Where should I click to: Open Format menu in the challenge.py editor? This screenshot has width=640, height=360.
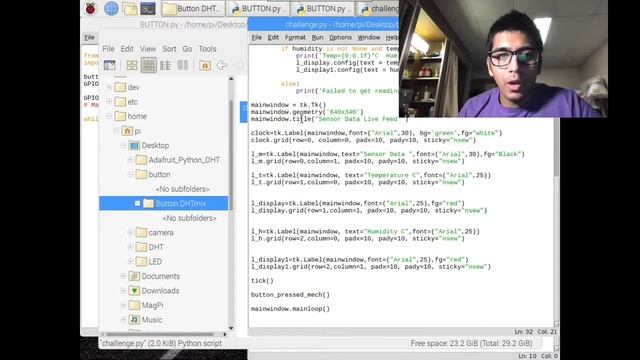[x=295, y=37]
